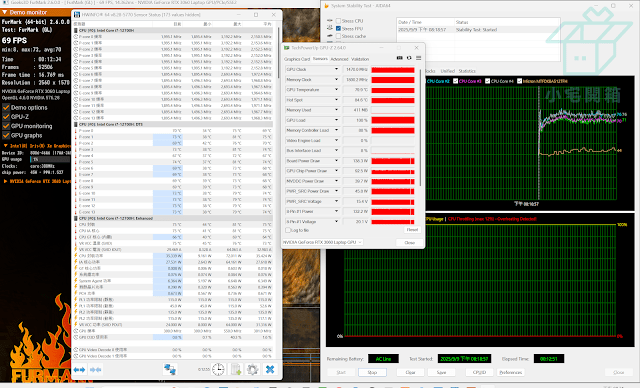
Task: Click CPU Enhanced group header in HWiNFO
Action: (173, 218)
